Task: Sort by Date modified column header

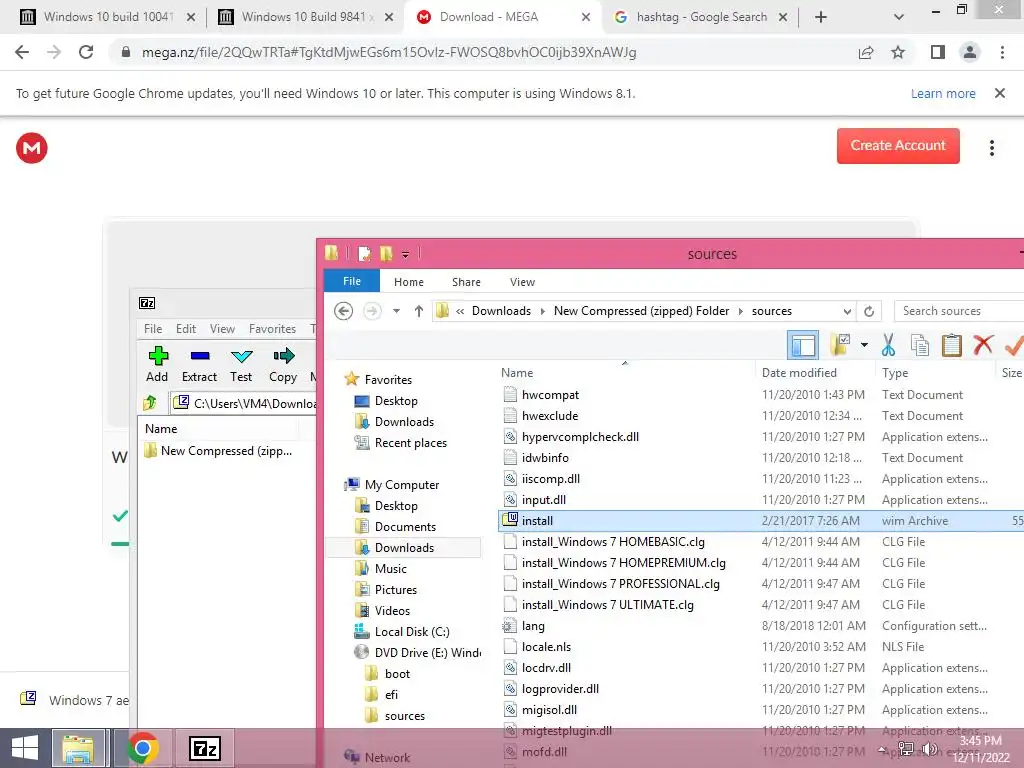Action: coord(799,373)
